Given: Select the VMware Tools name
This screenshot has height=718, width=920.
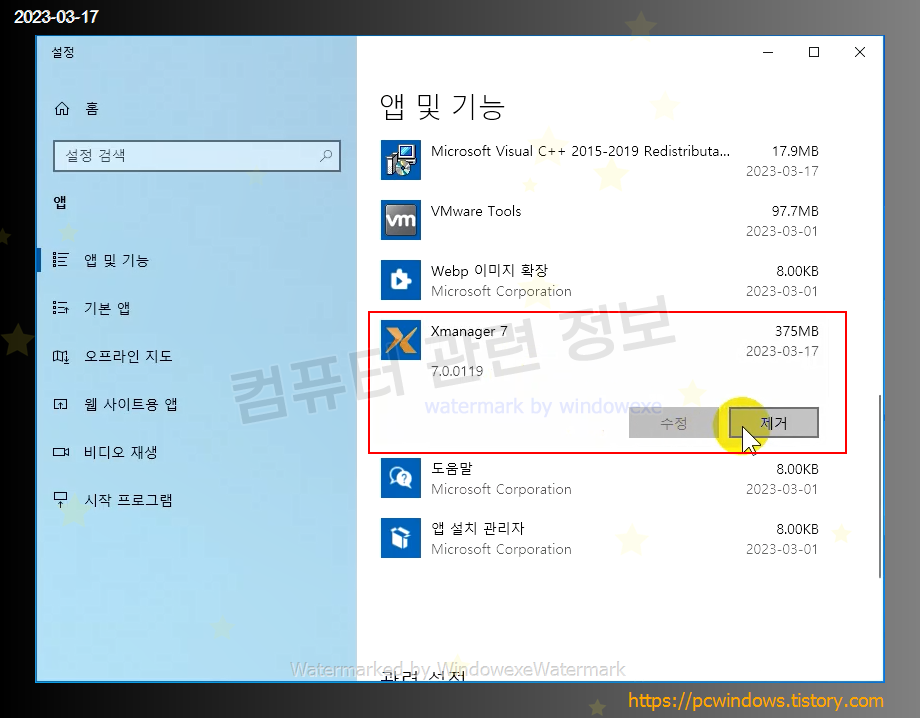Looking at the screenshot, I should tap(476, 211).
